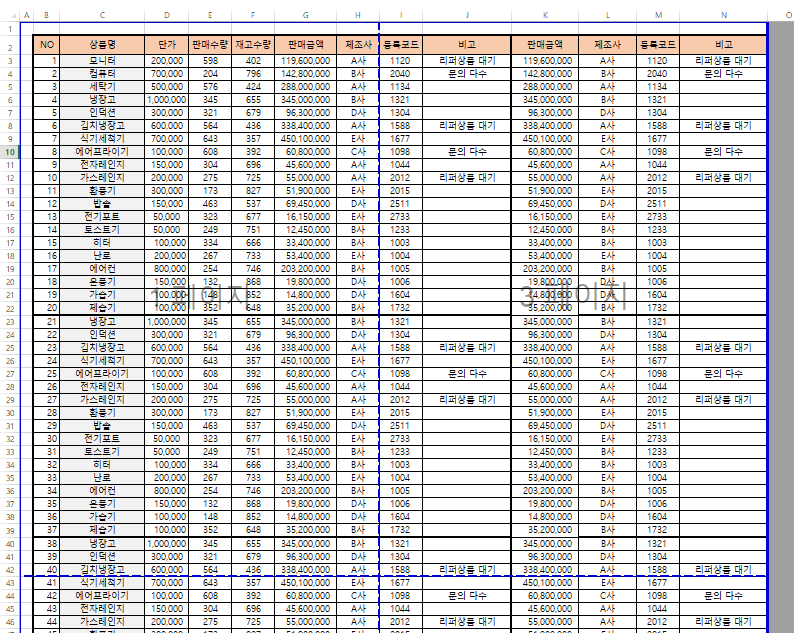794x633 pixels.
Task: Click 식기세척기 cell in row 26
Action: [102, 361]
